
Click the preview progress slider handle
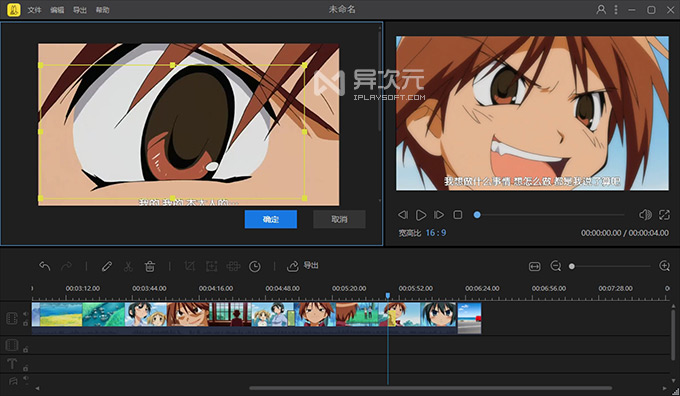click(477, 215)
